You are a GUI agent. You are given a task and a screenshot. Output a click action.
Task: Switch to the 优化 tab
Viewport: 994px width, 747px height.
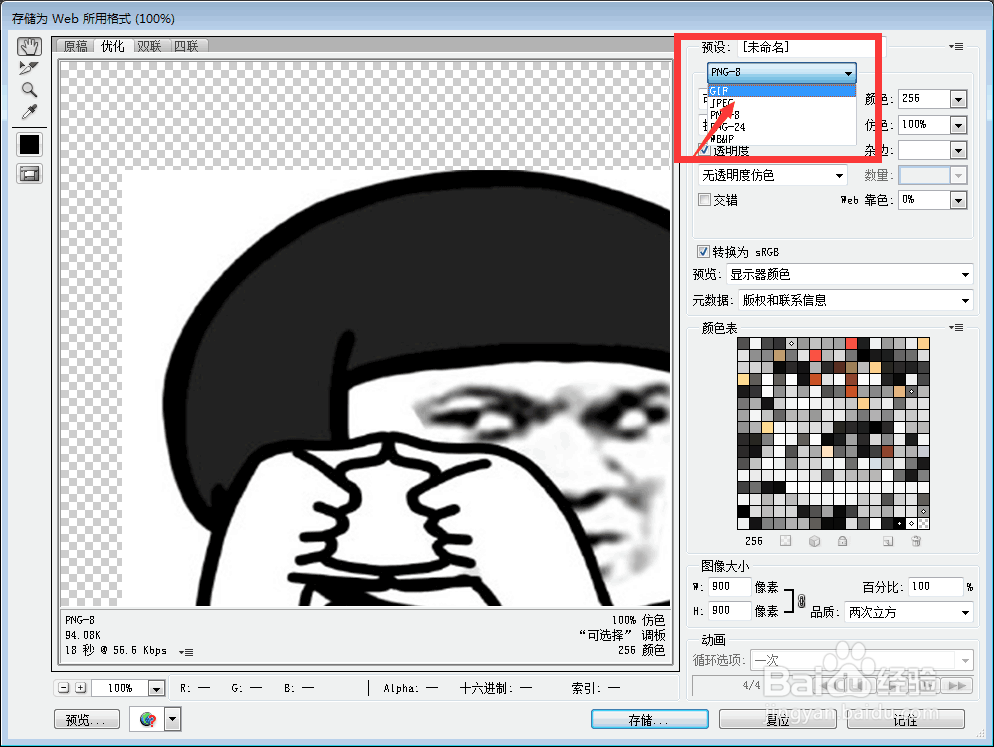[112, 46]
